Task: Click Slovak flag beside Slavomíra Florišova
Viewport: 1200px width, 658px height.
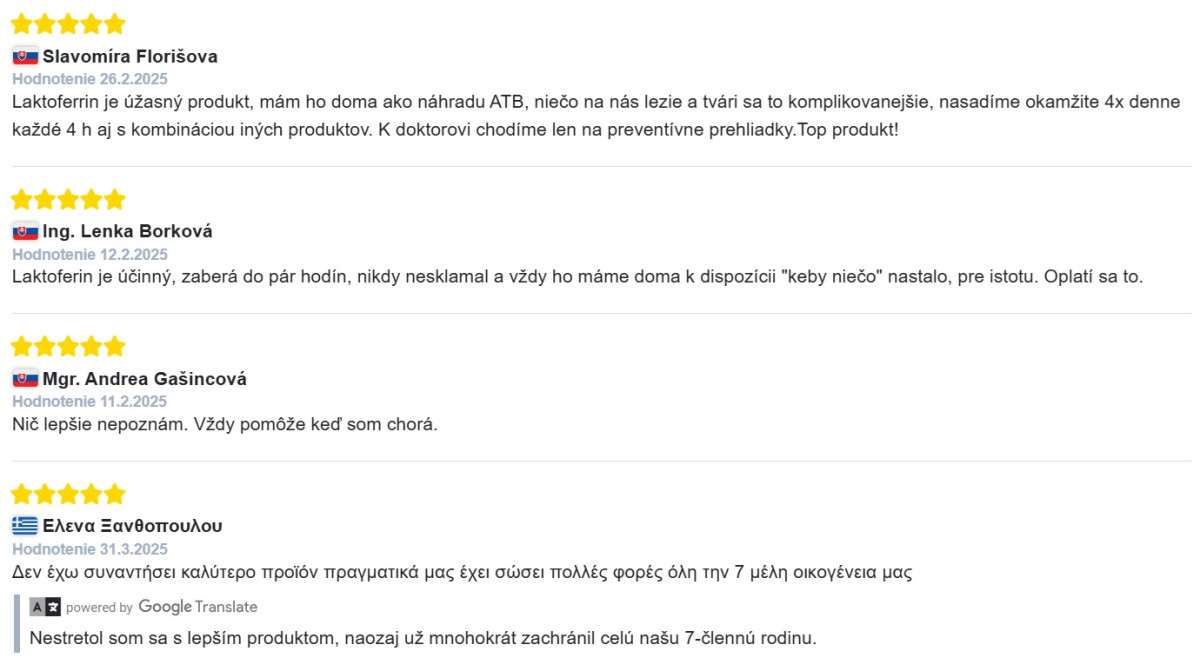Action: coord(25,56)
